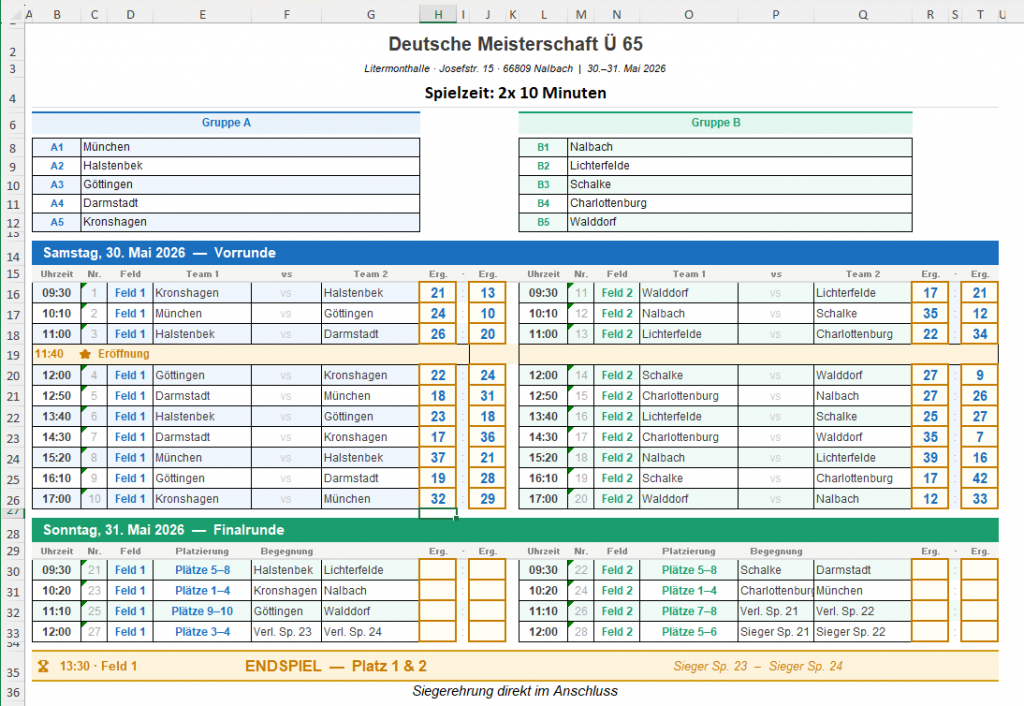The height and width of the screenshot is (706, 1024).
Task: Select Plätze 9–10 placement cell
Action: pos(202,611)
